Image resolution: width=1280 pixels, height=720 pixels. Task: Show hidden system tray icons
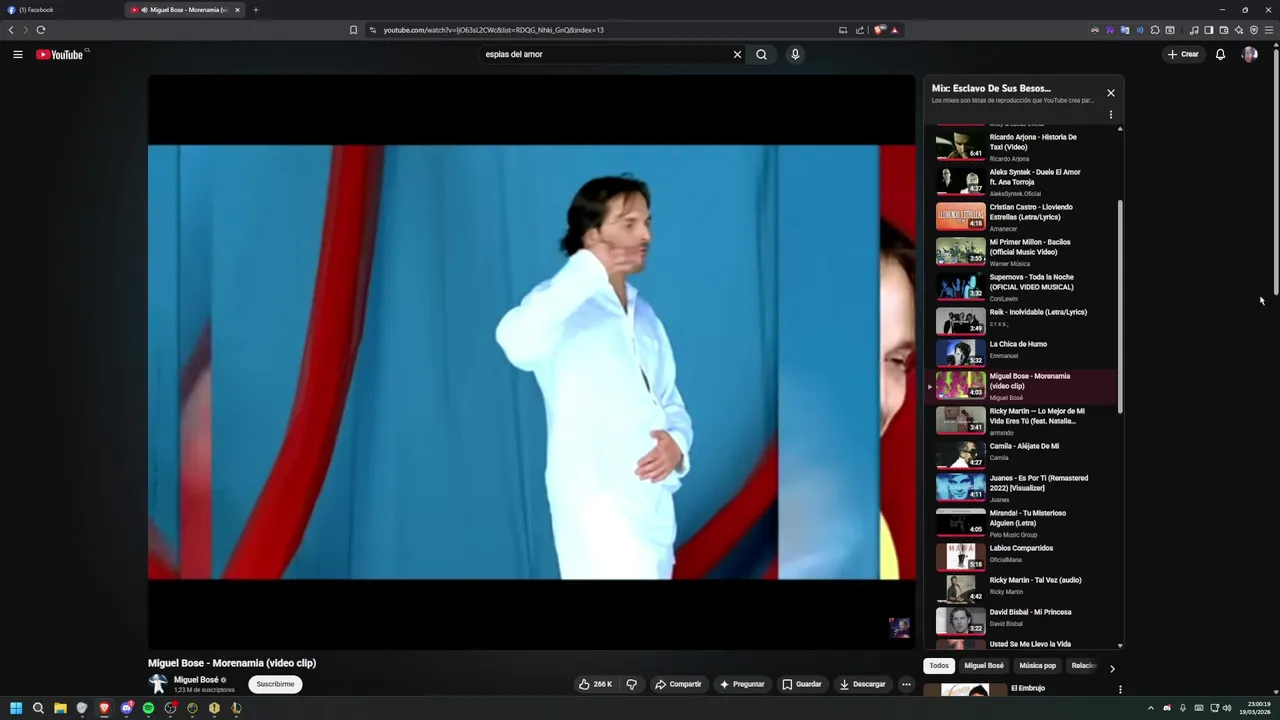[x=1150, y=708]
